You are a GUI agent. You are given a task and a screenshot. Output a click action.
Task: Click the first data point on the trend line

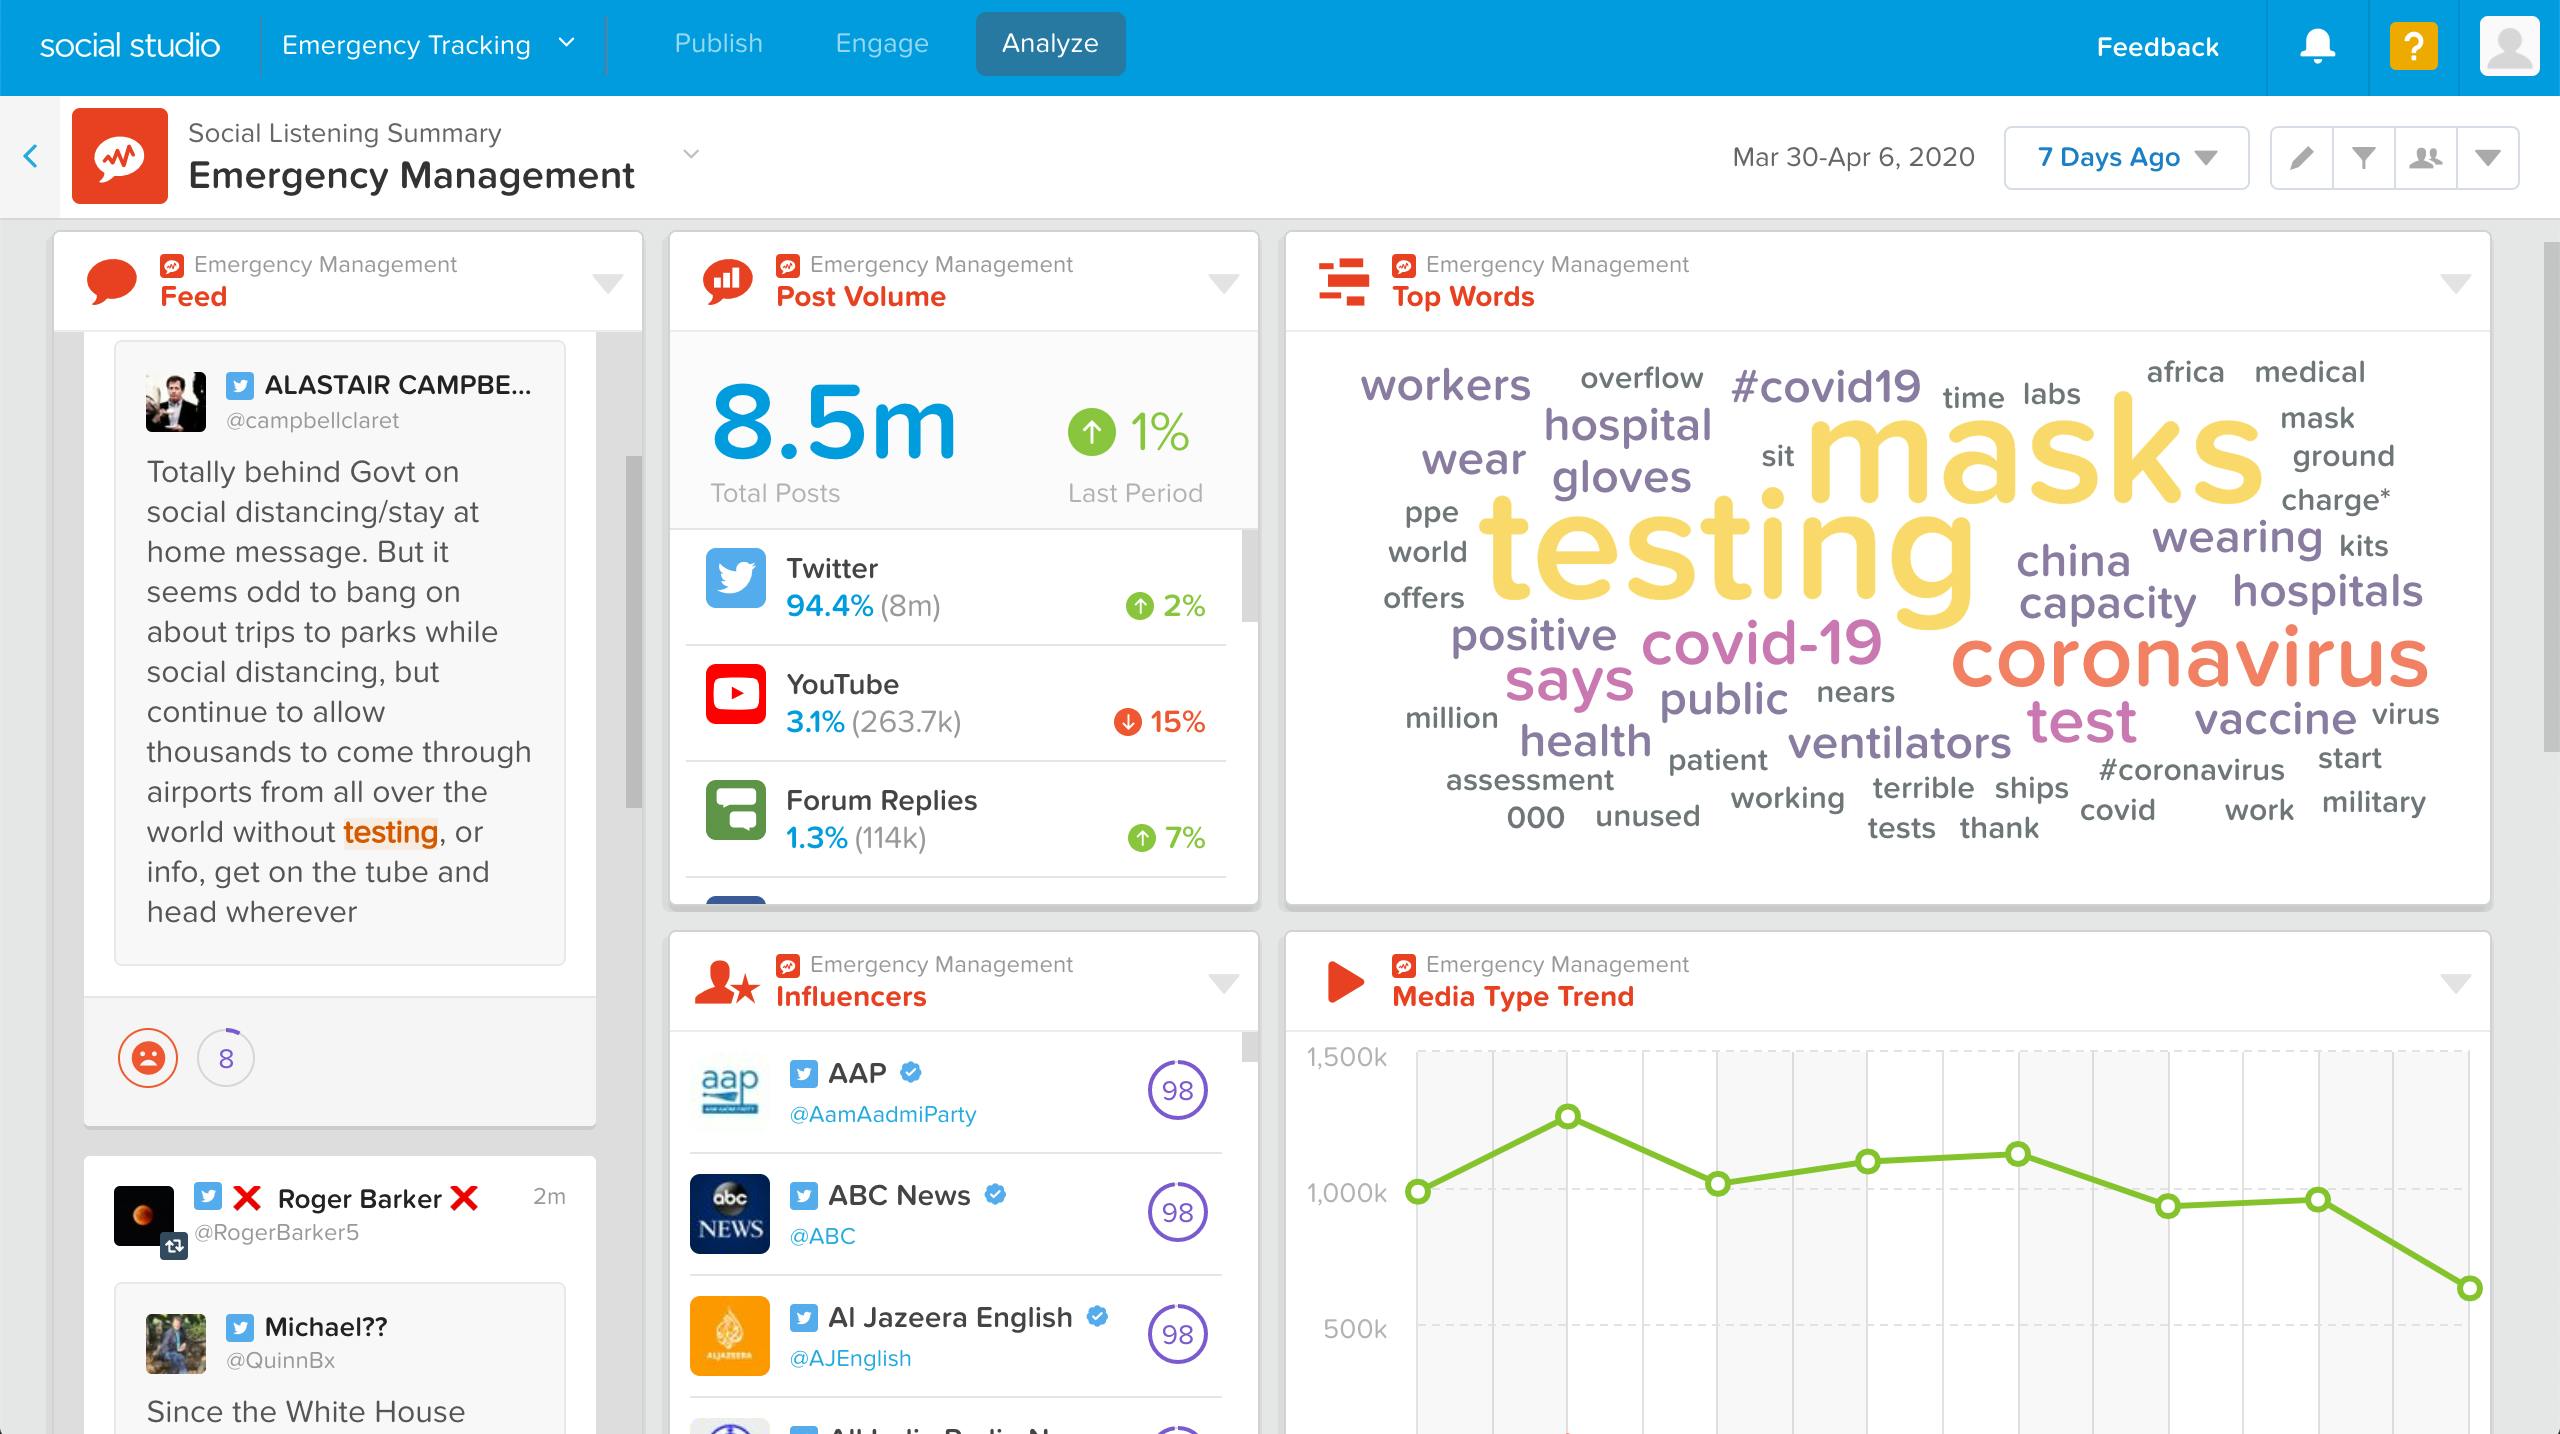(x=1418, y=1191)
